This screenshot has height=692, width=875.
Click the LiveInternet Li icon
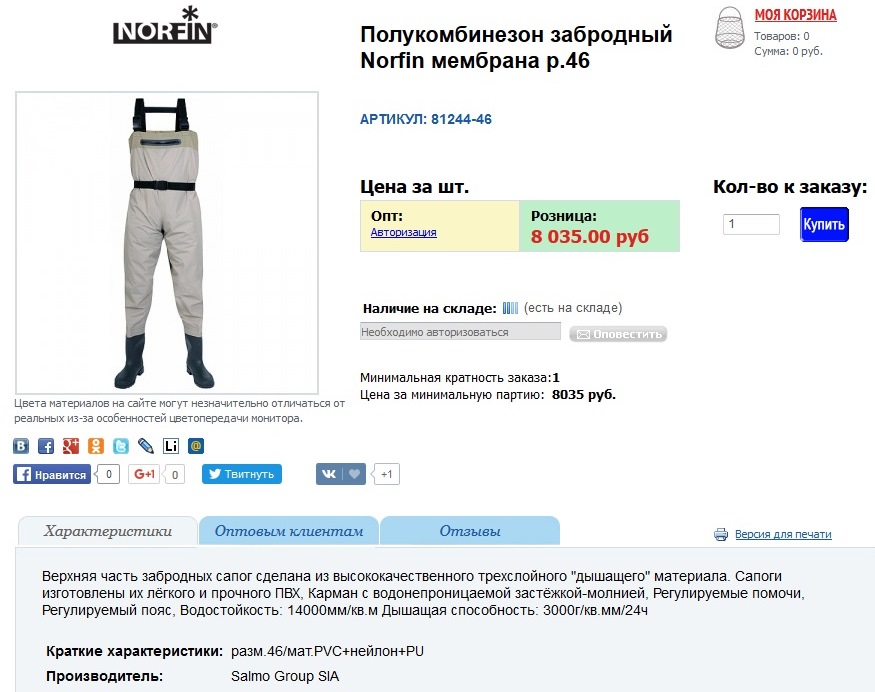[171, 446]
